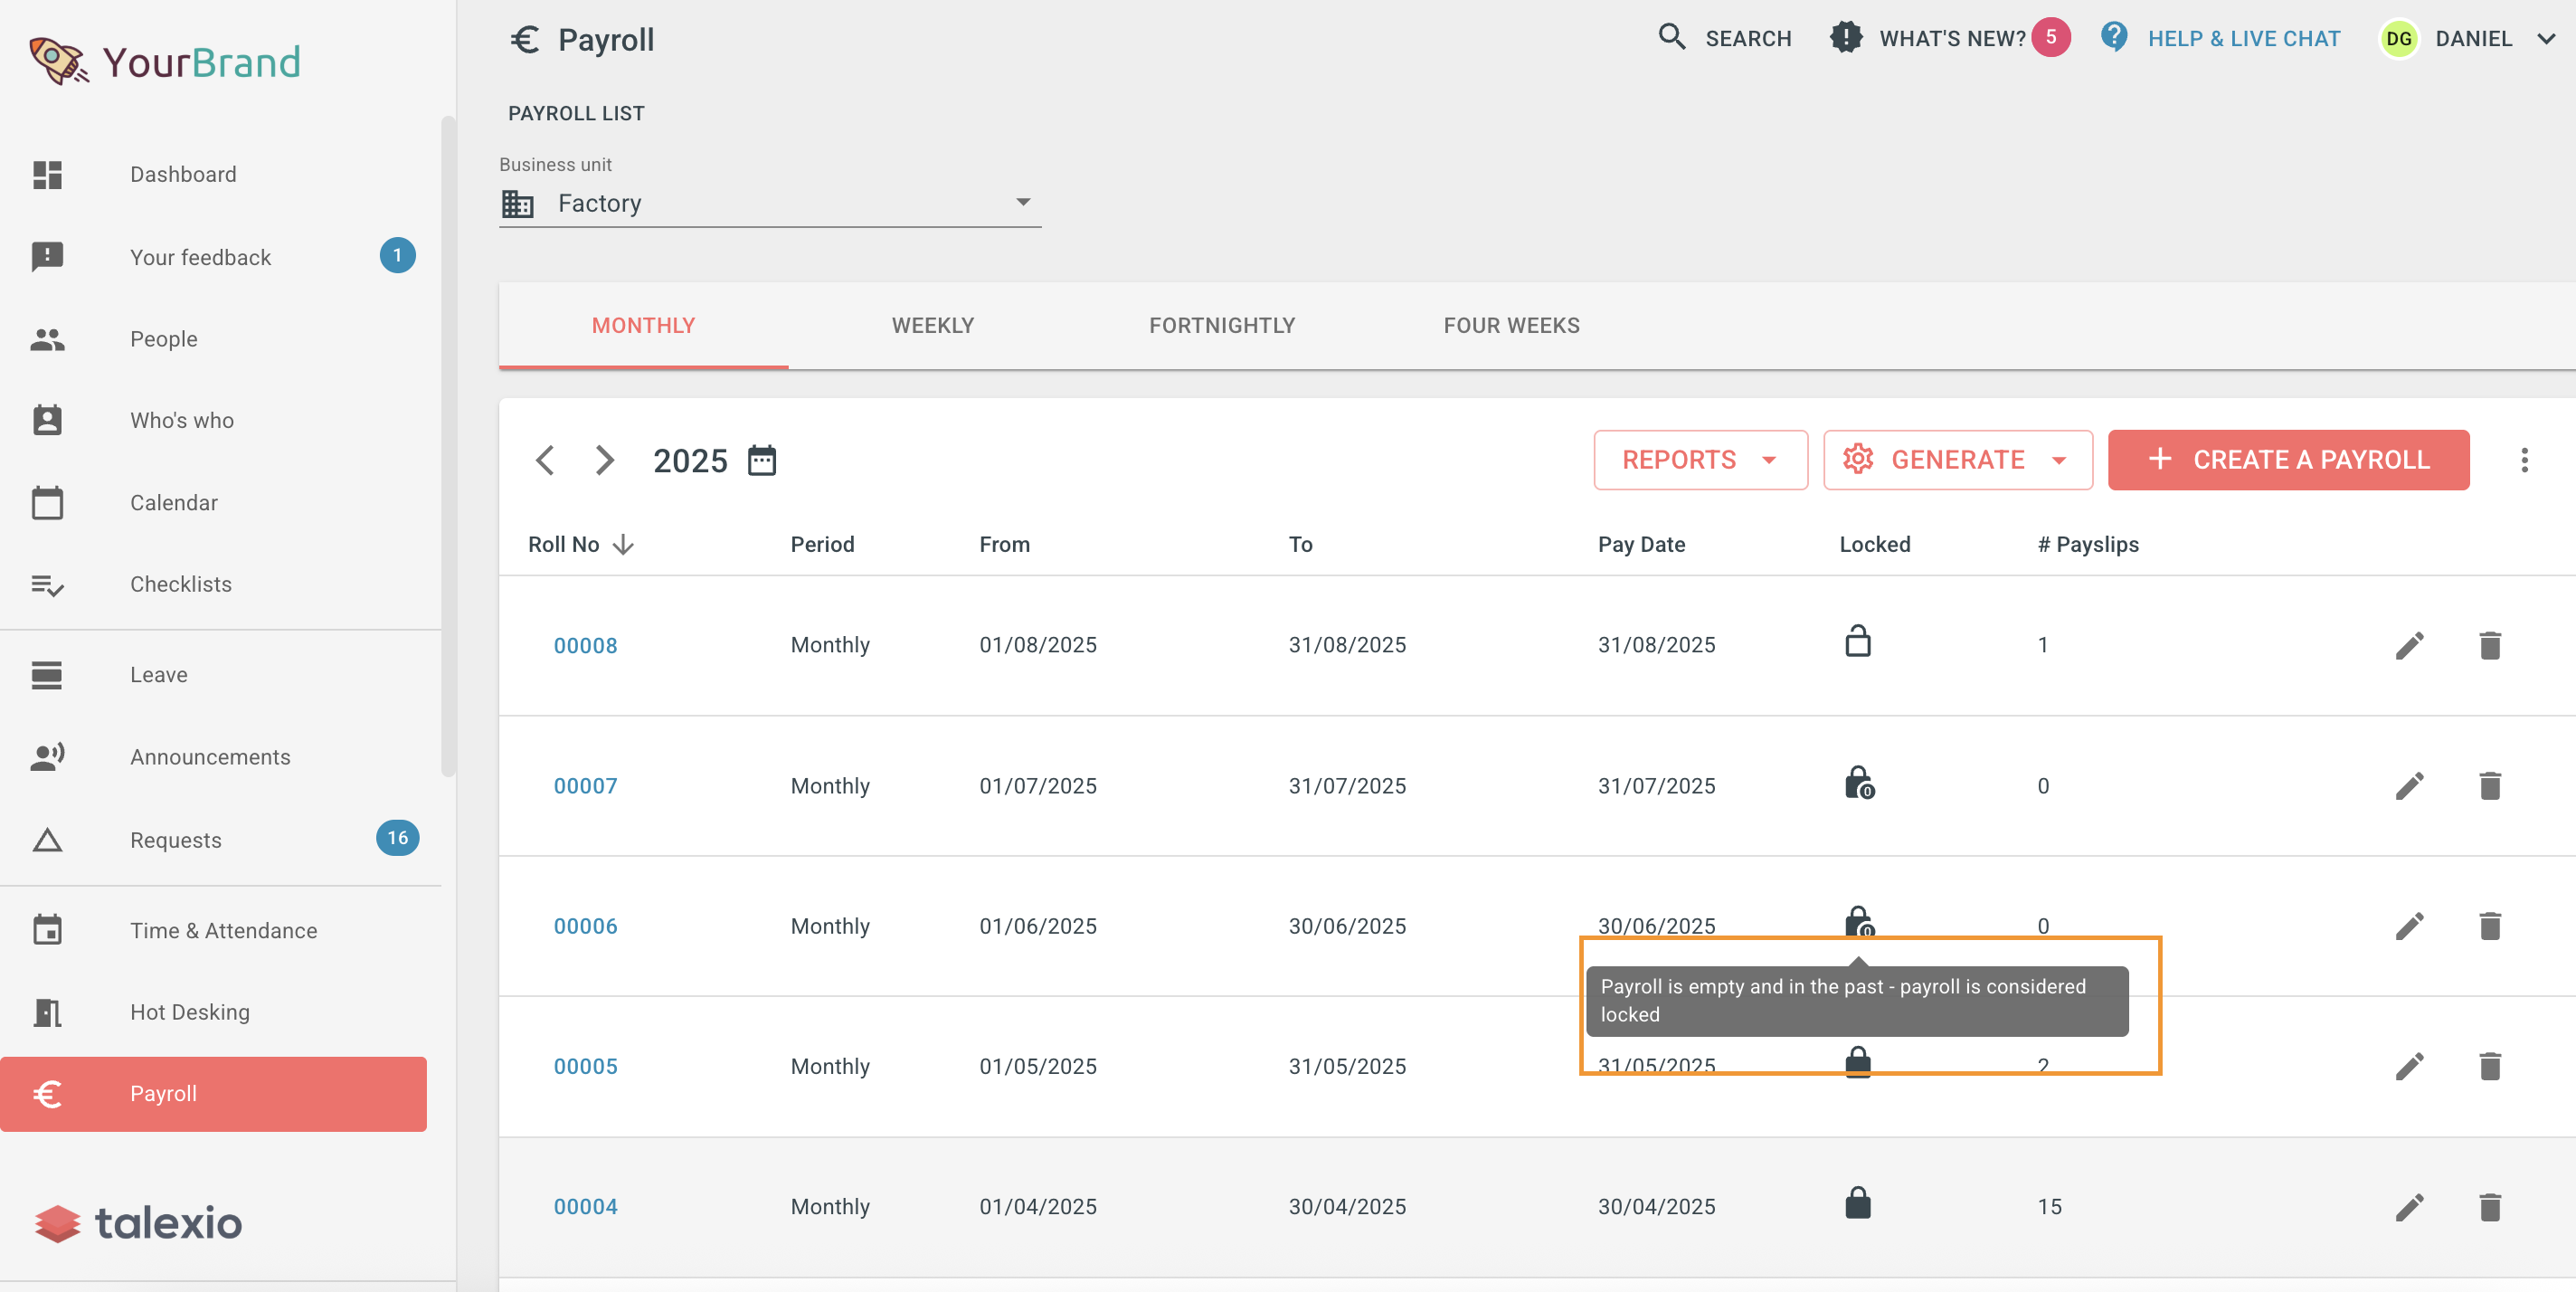The width and height of the screenshot is (2576, 1292).
Task: Open the Generate dropdown
Action: (x=1958, y=460)
